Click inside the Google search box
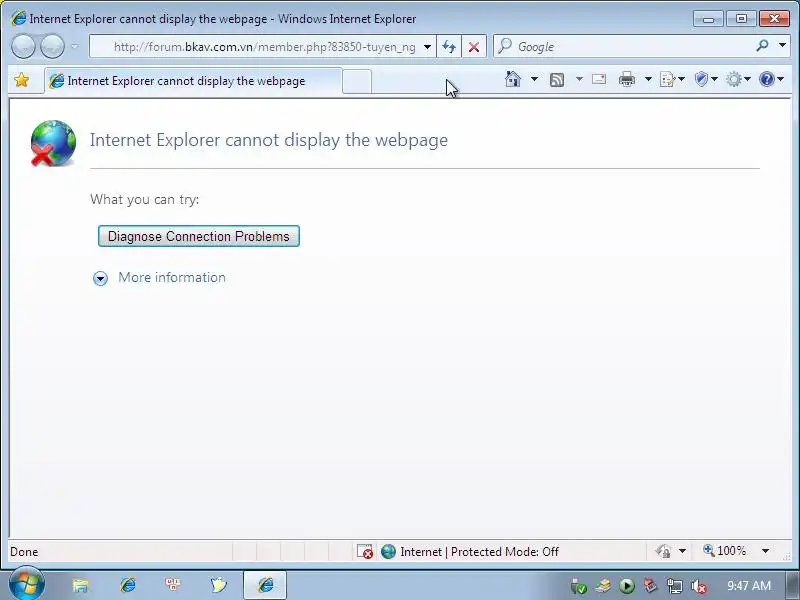This screenshot has width=800, height=600. [622, 47]
